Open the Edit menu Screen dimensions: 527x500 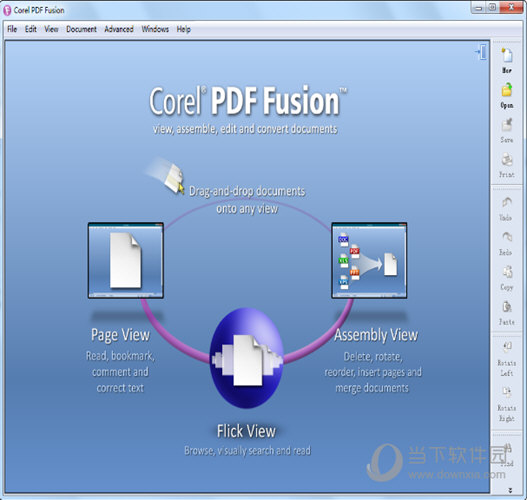(31, 29)
